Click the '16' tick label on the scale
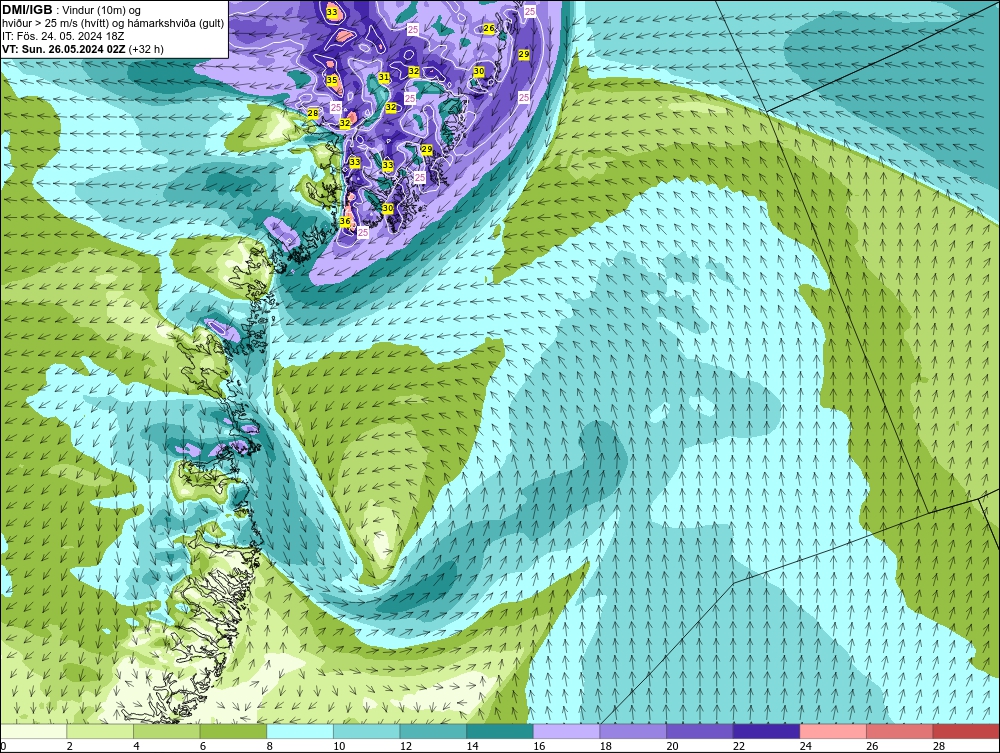Image resolution: width=1000 pixels, height=753 pixels. click(539, 746)
